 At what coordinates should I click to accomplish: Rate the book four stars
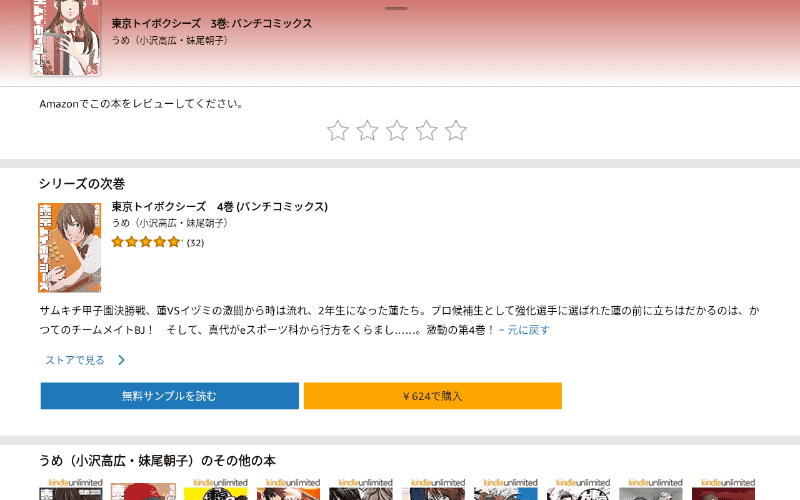427,131
